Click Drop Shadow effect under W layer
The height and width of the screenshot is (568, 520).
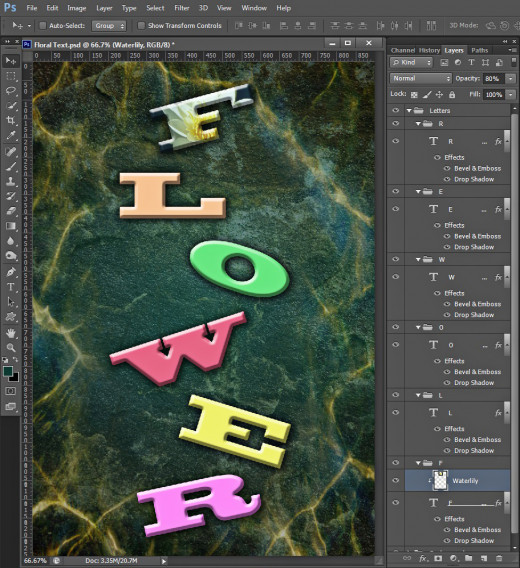coord(474,315)
